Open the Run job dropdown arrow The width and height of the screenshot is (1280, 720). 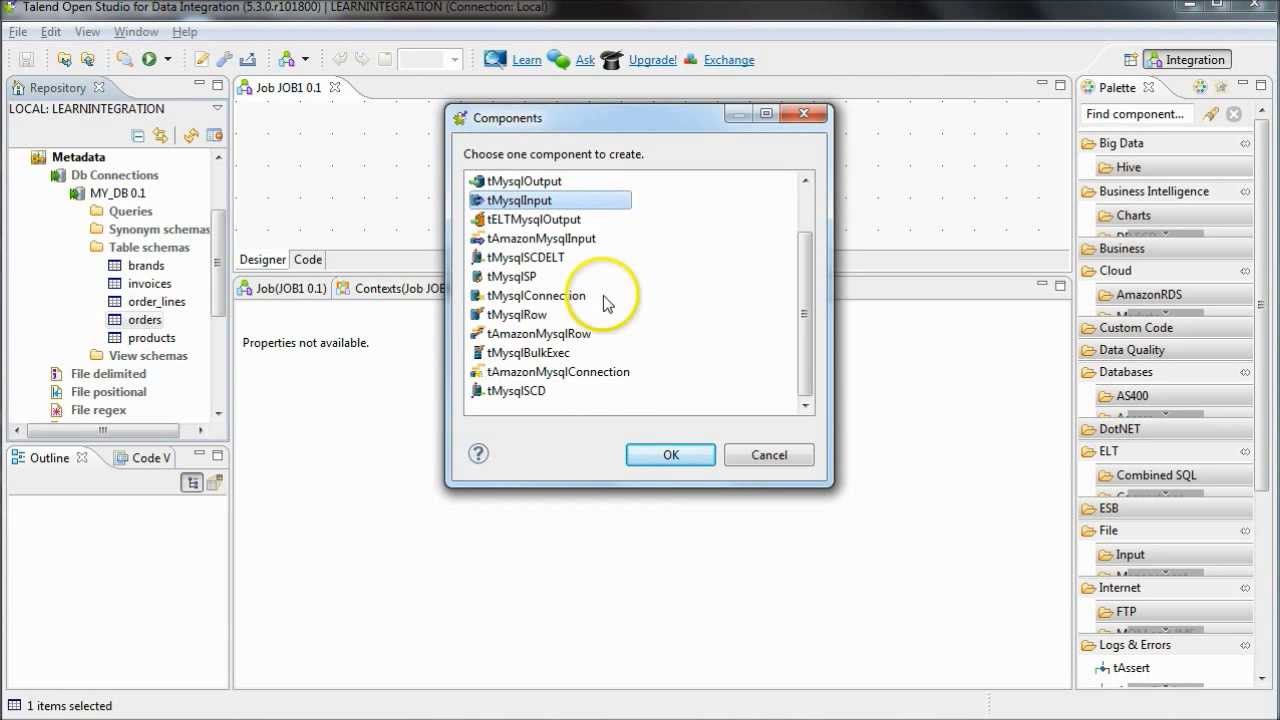point(167,60)
